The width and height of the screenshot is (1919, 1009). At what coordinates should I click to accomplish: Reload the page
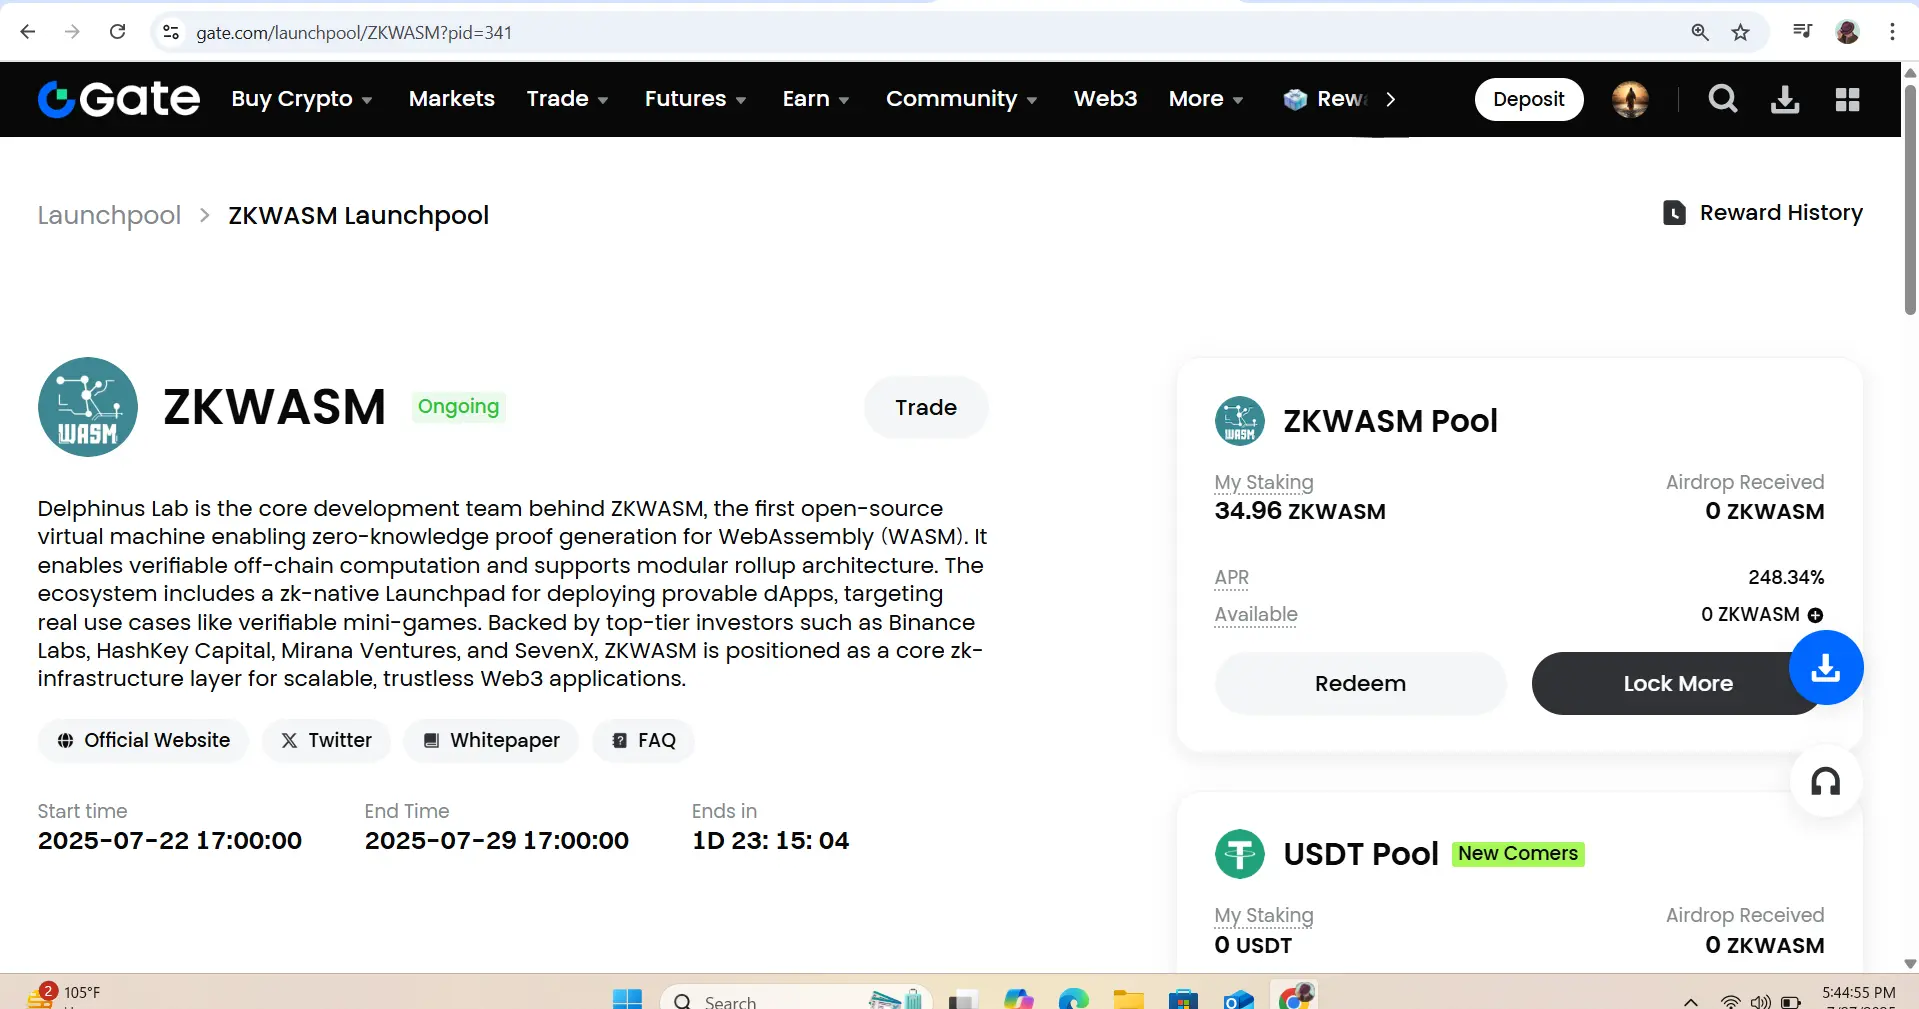tap(117, 32)
